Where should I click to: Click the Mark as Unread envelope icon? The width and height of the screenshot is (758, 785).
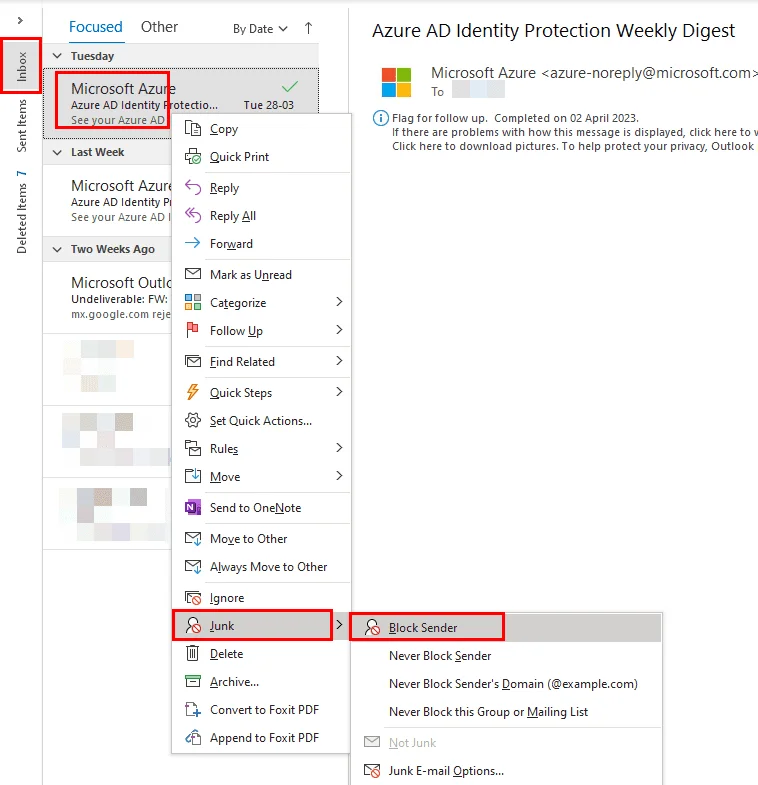click(x=193, y=274)
